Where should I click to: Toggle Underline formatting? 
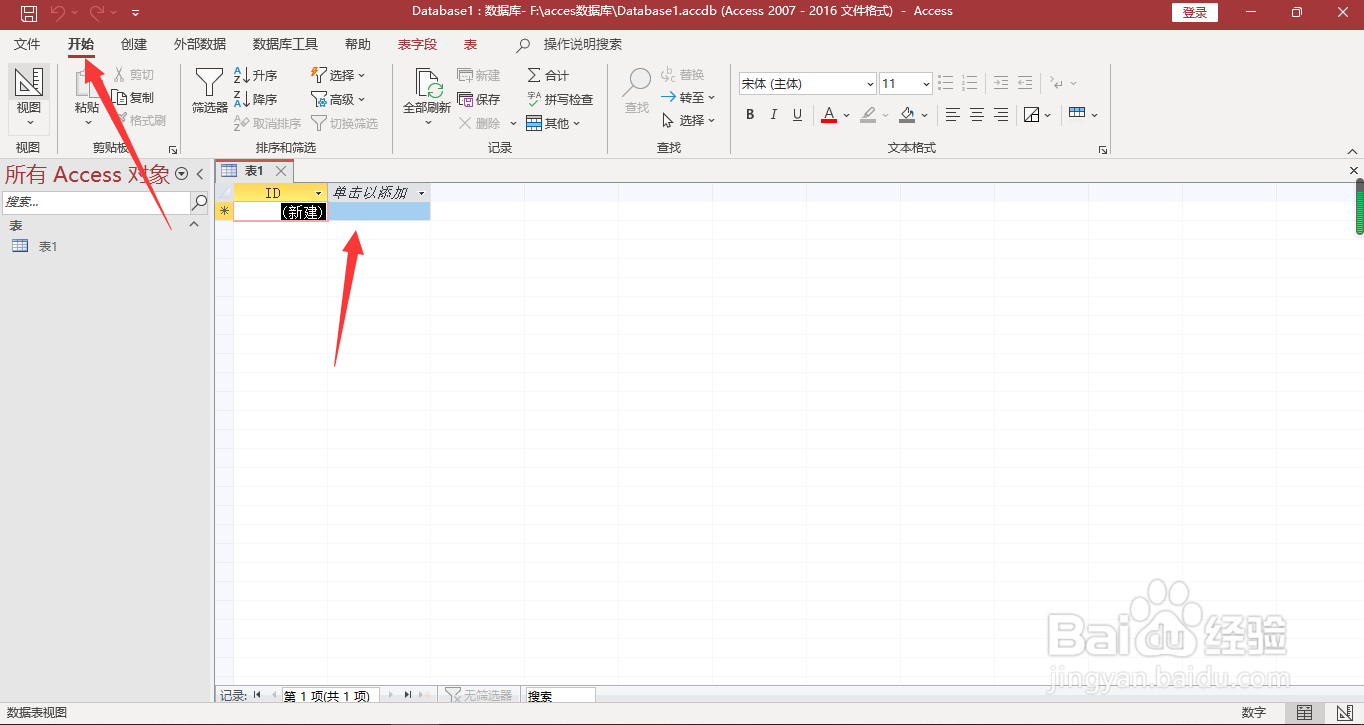click(x=797, y=115)
